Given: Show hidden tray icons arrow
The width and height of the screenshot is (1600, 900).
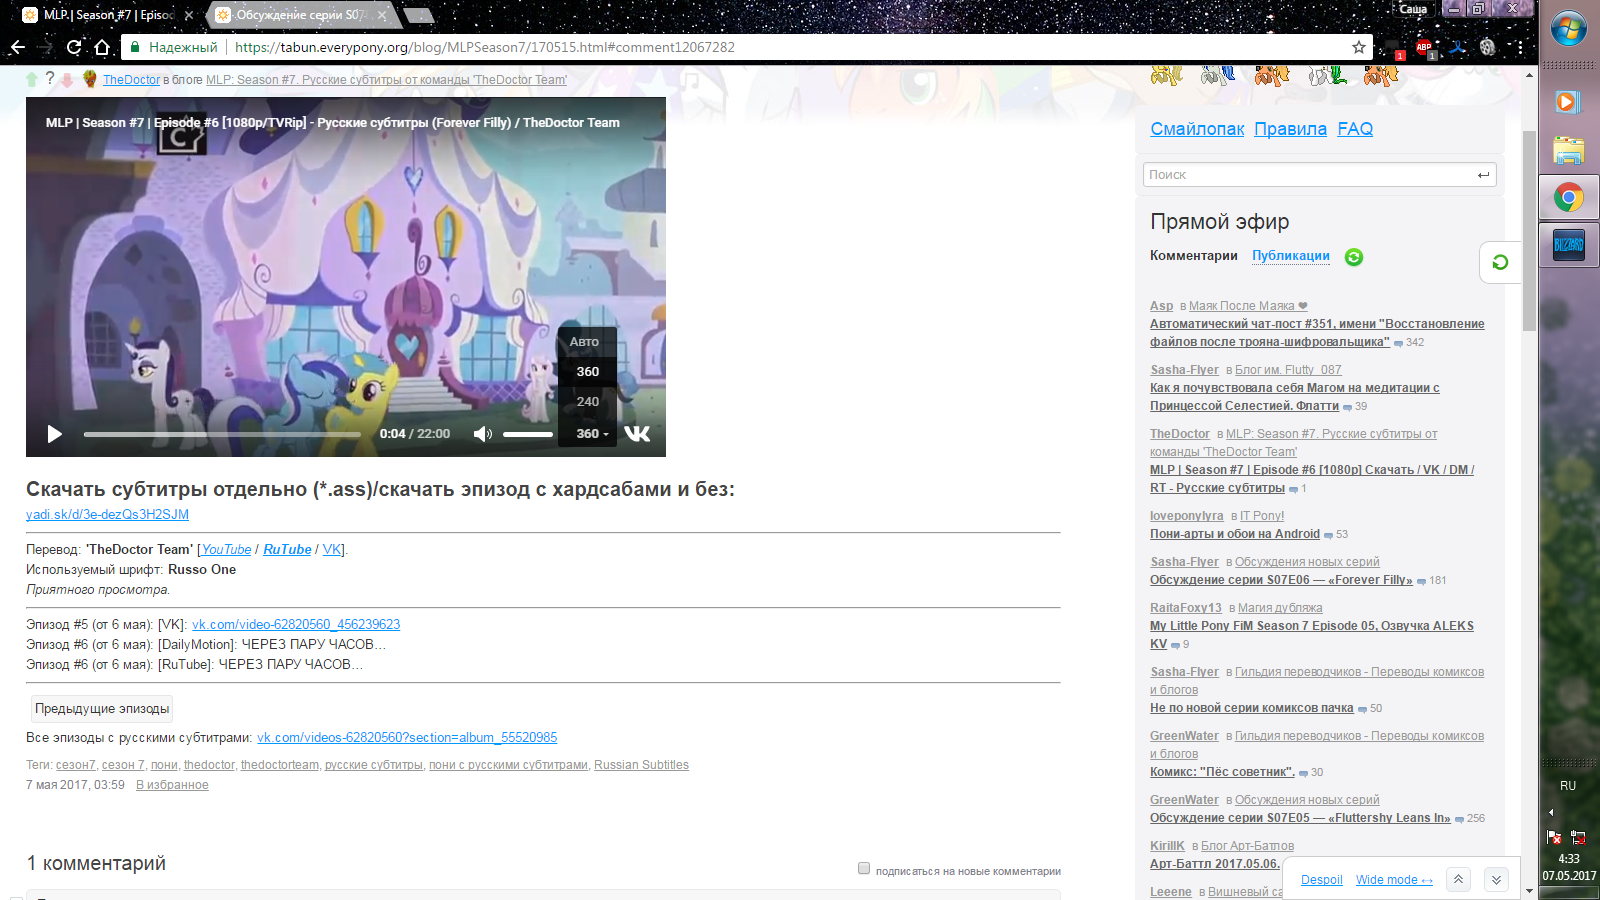Looking at the screenshot, I should click(x=1551, y=812).
